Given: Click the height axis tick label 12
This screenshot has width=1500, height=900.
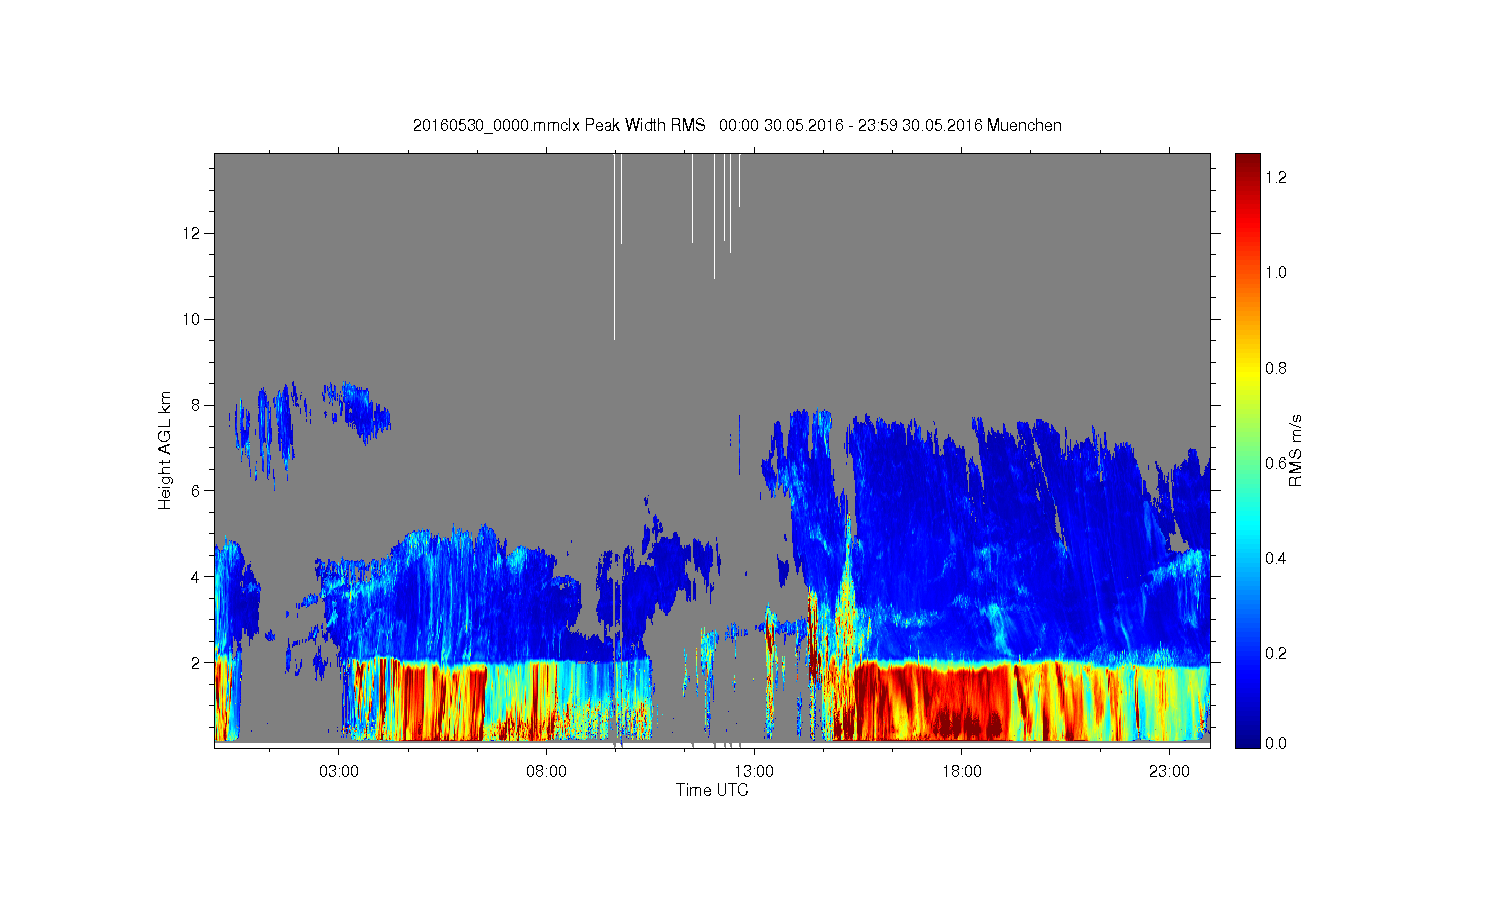Looking at the screenshot, I should (193, 233).
